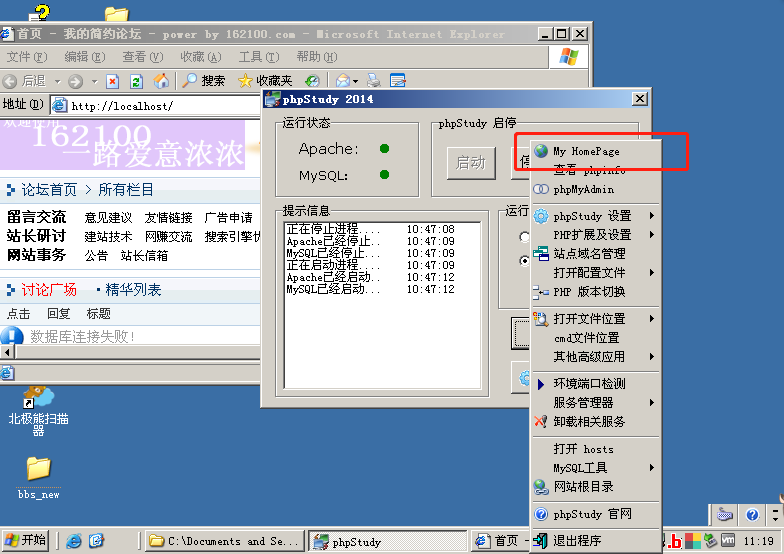The width and height of the screenshot is (784, 554).
Task: Open forward button history dropdown arrow
Action: pyautogui.click(x=94, y=81)
